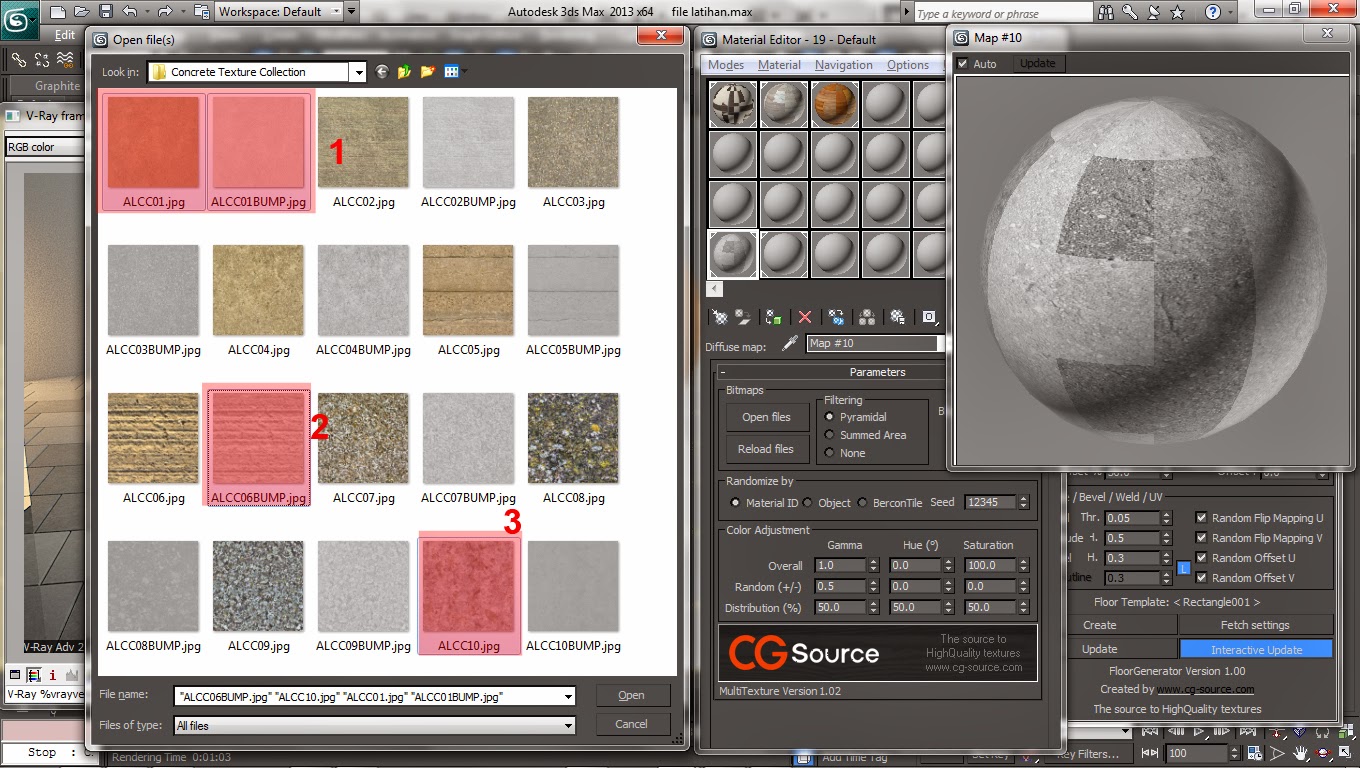This screenshot has height=768, width=1360.
Task: Open the Modes menu in Material Editor
Action: [725, 64]
